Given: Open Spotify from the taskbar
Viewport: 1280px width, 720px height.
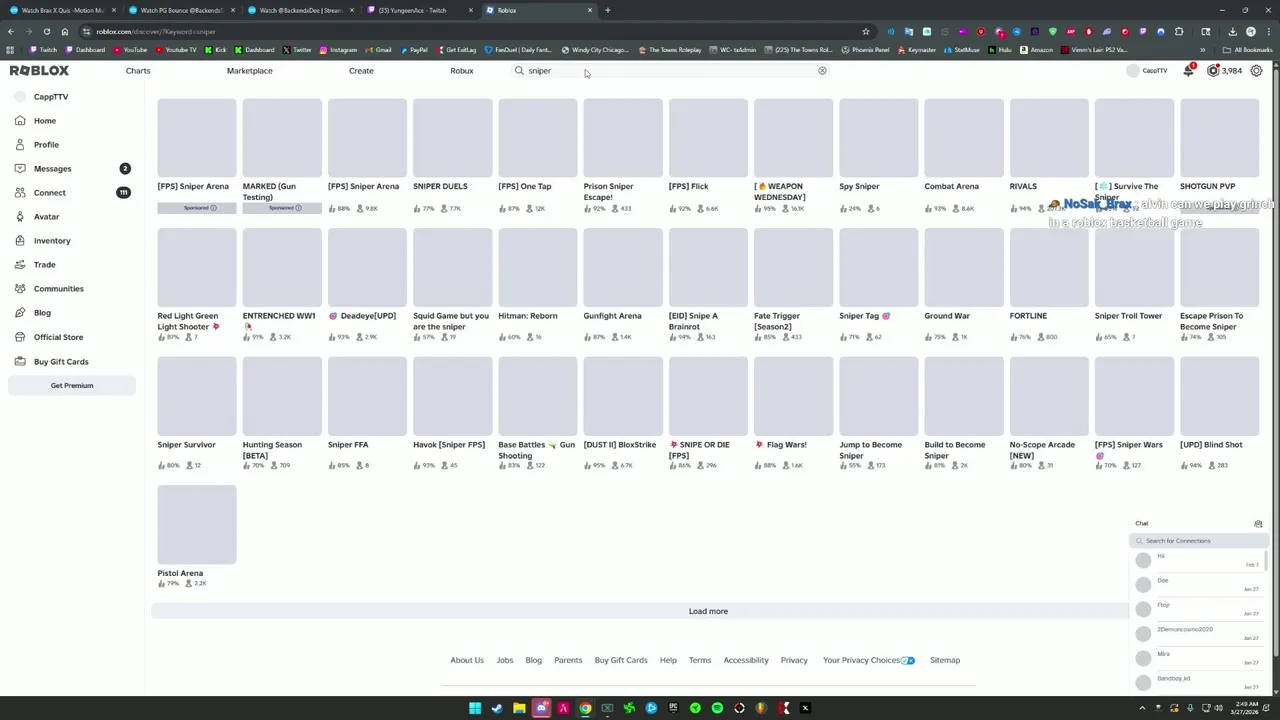Looking at the screenshot, I should [x=717, y=708].
